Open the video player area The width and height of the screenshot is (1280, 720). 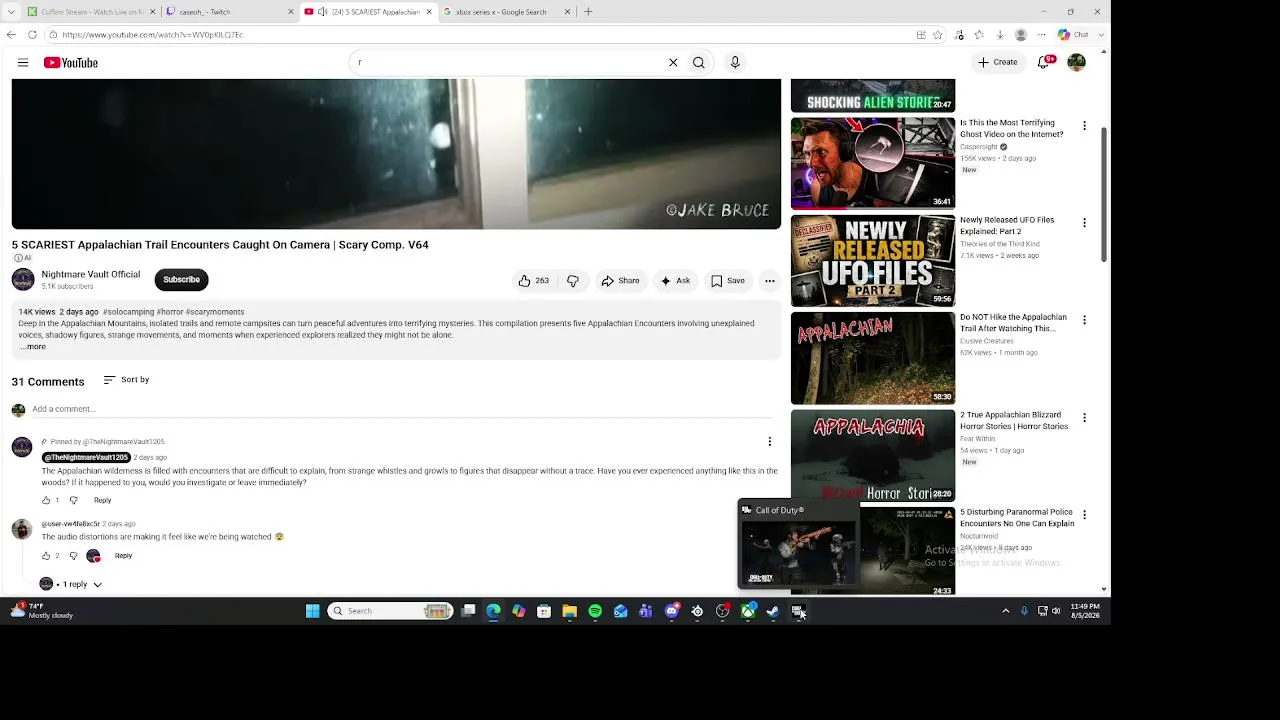[396, 154]
